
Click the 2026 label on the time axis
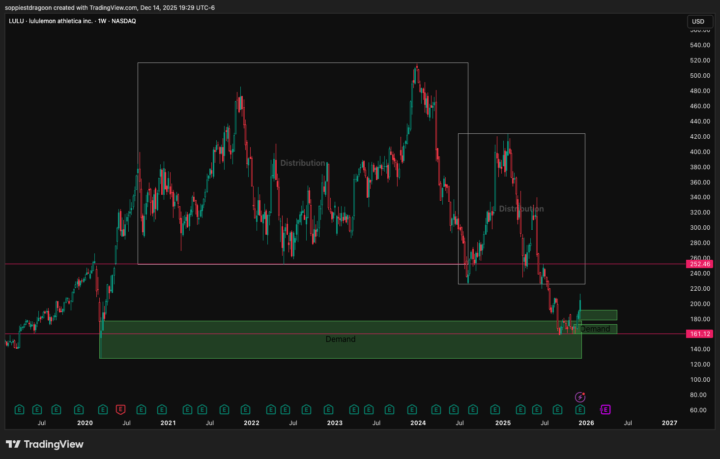click(586, 423)
